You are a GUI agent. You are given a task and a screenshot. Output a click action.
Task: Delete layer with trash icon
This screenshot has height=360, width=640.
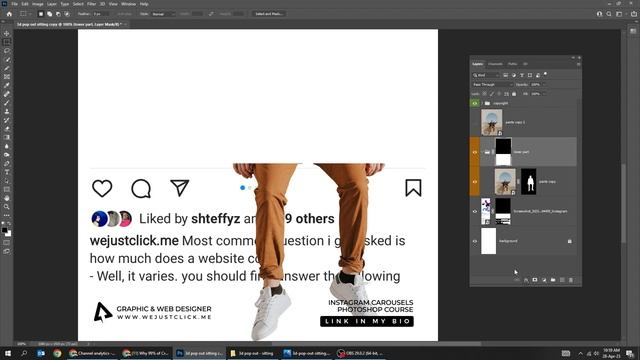(x=571, y=280)
